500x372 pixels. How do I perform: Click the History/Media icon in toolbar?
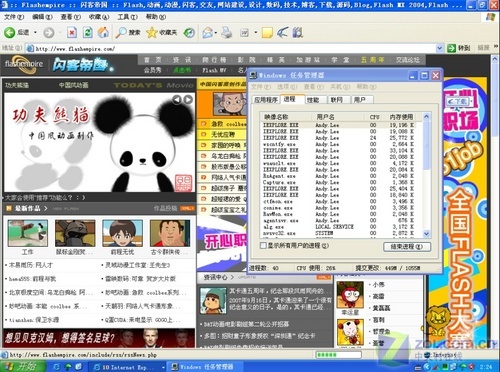189,33
